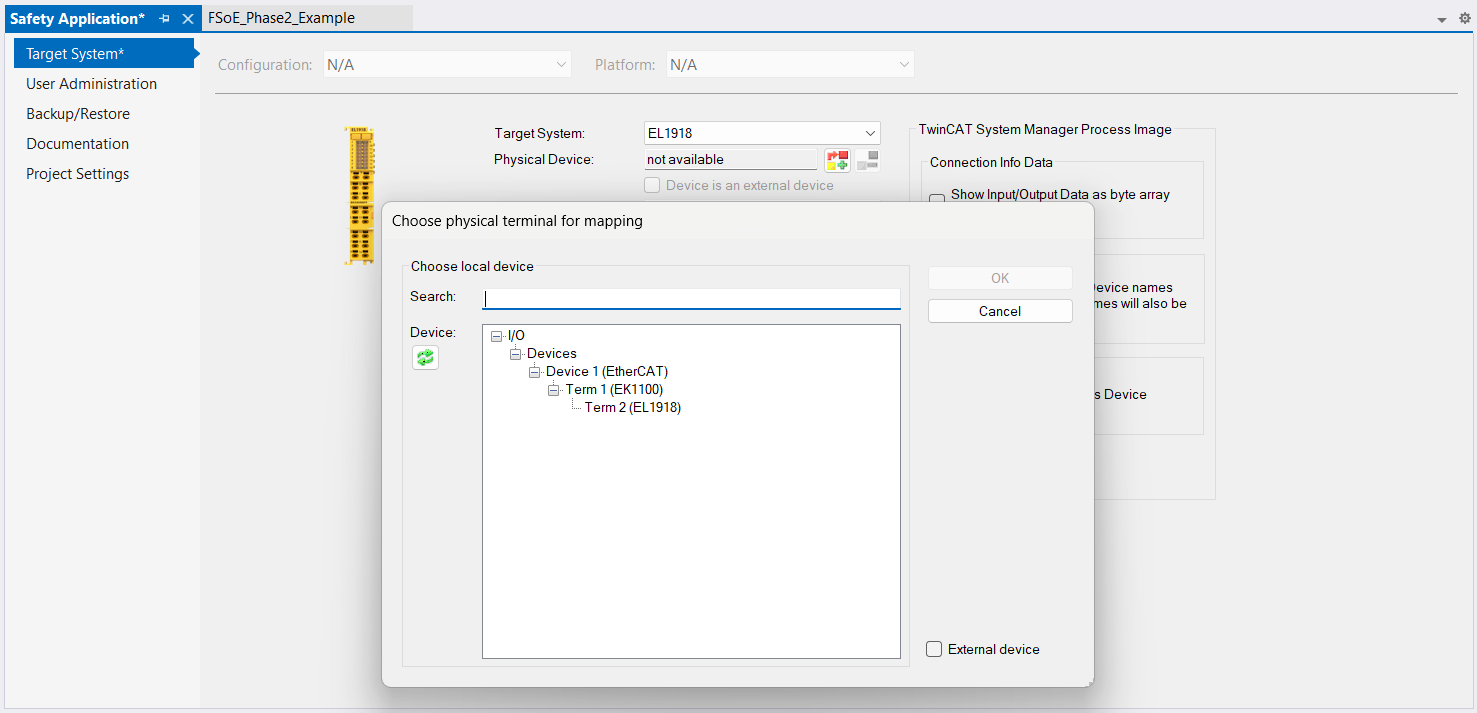Select Term 2 (EL1918) in tree
Viewport: 1477px width, 713px height.
coord(633,408)
